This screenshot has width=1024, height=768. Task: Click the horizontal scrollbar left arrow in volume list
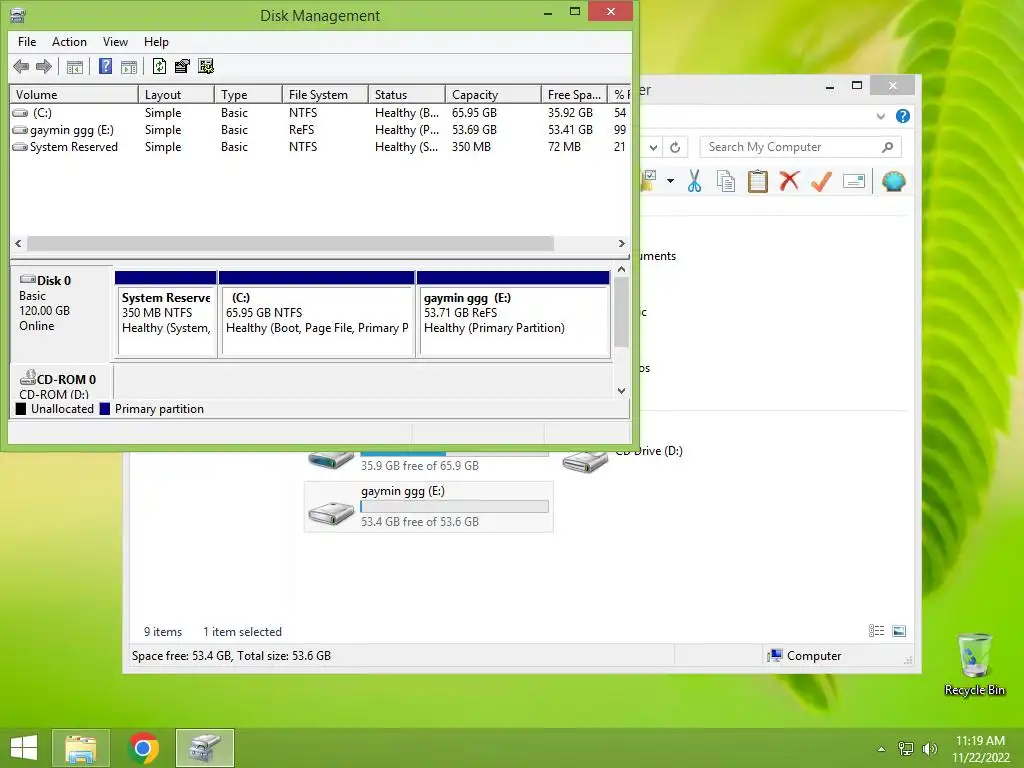(x=18, y=244)
